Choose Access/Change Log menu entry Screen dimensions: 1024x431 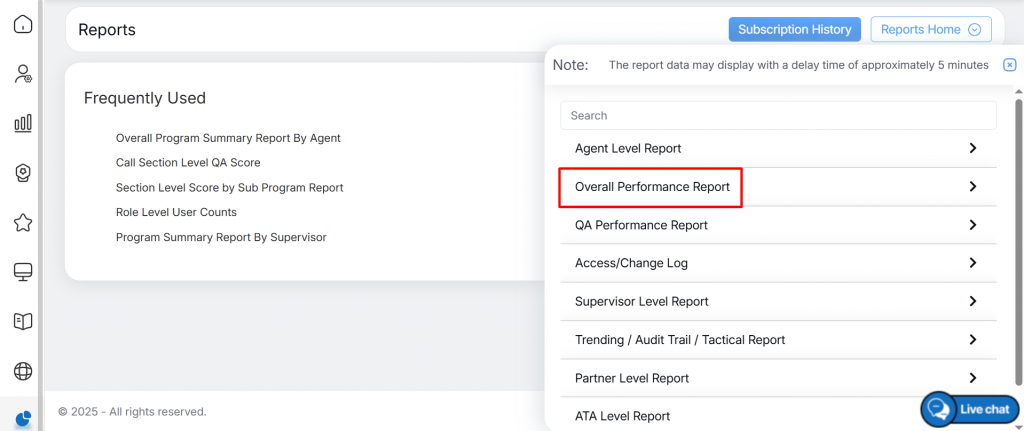point(631,263)
